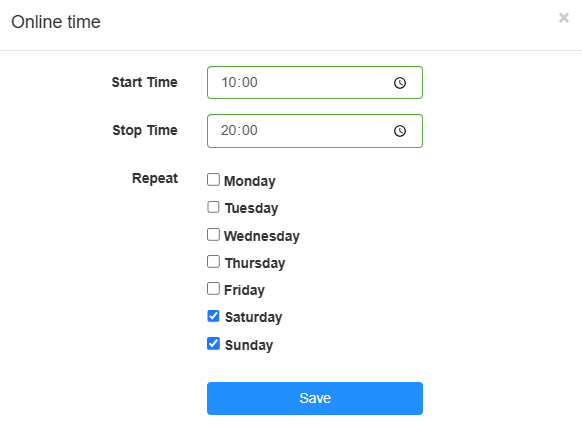Click the Tuesday label text
582x438 pixels.
tap(251, 208)
